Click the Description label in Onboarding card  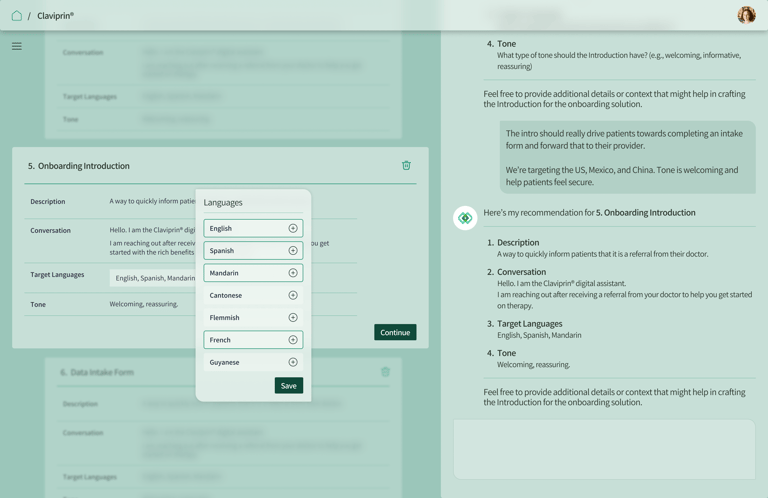point(48,201)
